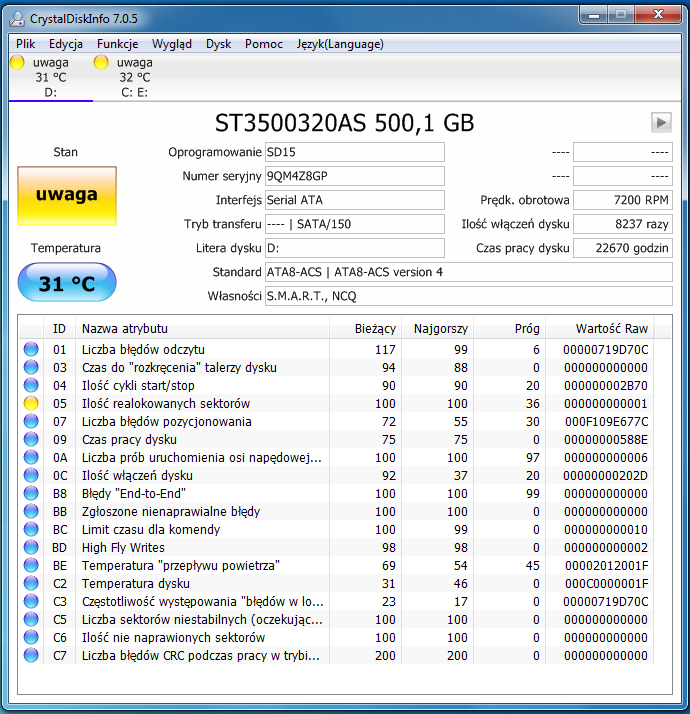The height and width of the screenshot is (714, 690).
Task: Switch to the C: E: disk tab
Action: [x=134, y=77]
